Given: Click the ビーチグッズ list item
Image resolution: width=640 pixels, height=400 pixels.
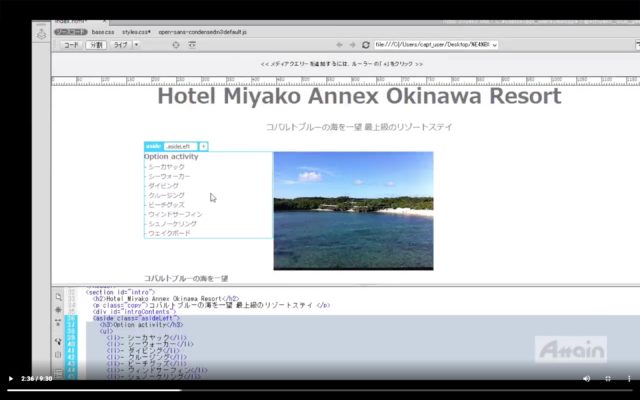Looking at the screenshot, I should click(166, 205).
